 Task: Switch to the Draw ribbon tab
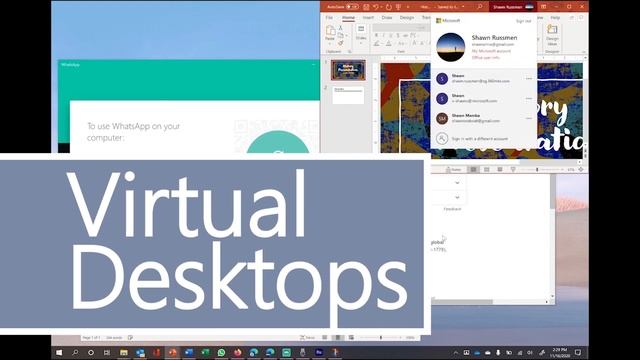coord(387,18)
